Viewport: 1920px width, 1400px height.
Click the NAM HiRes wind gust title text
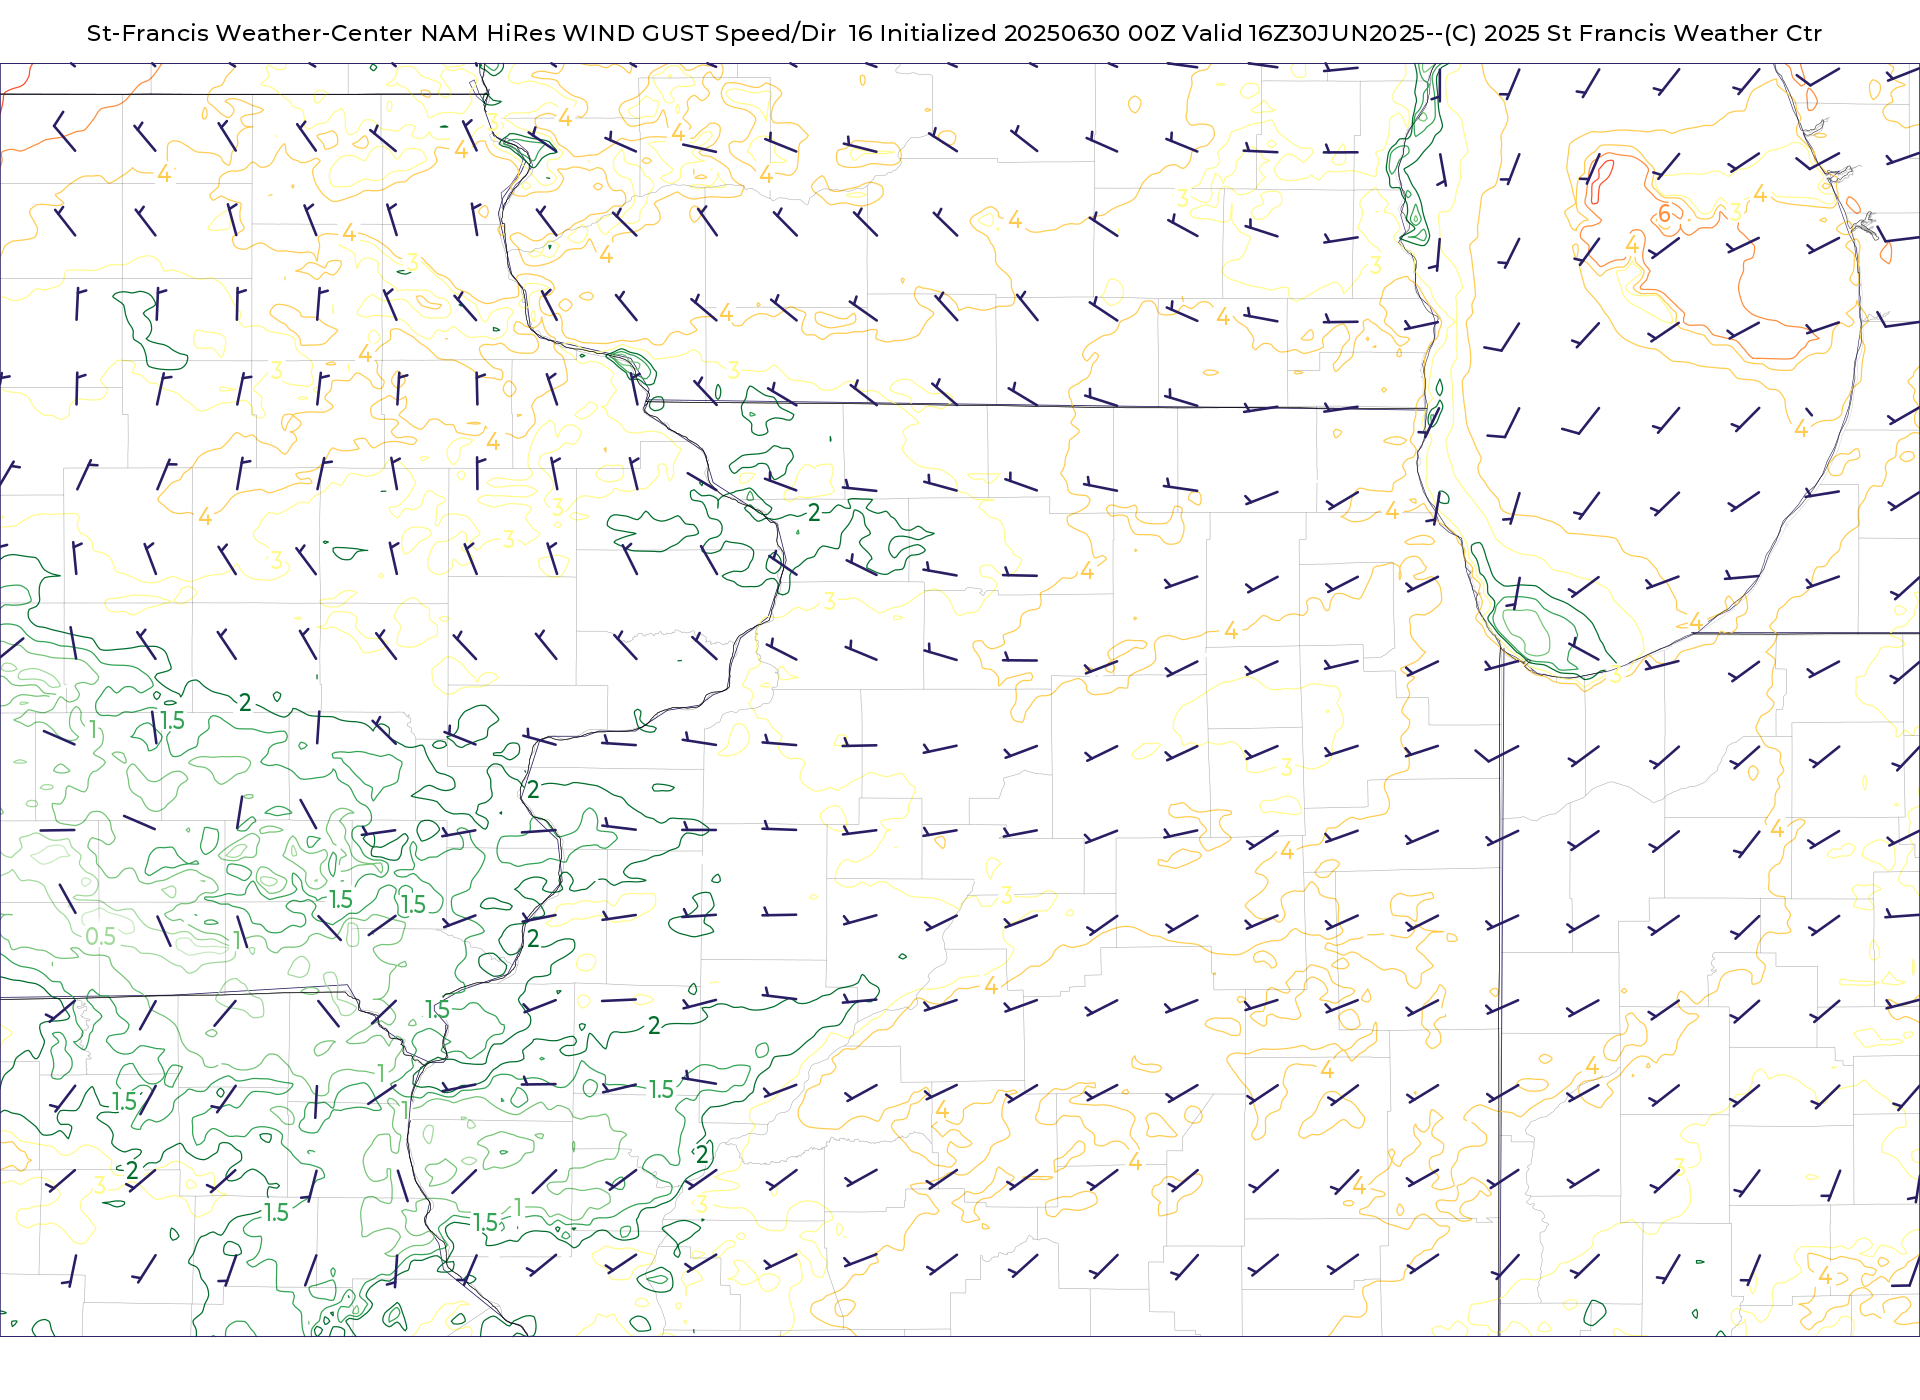click(954, 33)
